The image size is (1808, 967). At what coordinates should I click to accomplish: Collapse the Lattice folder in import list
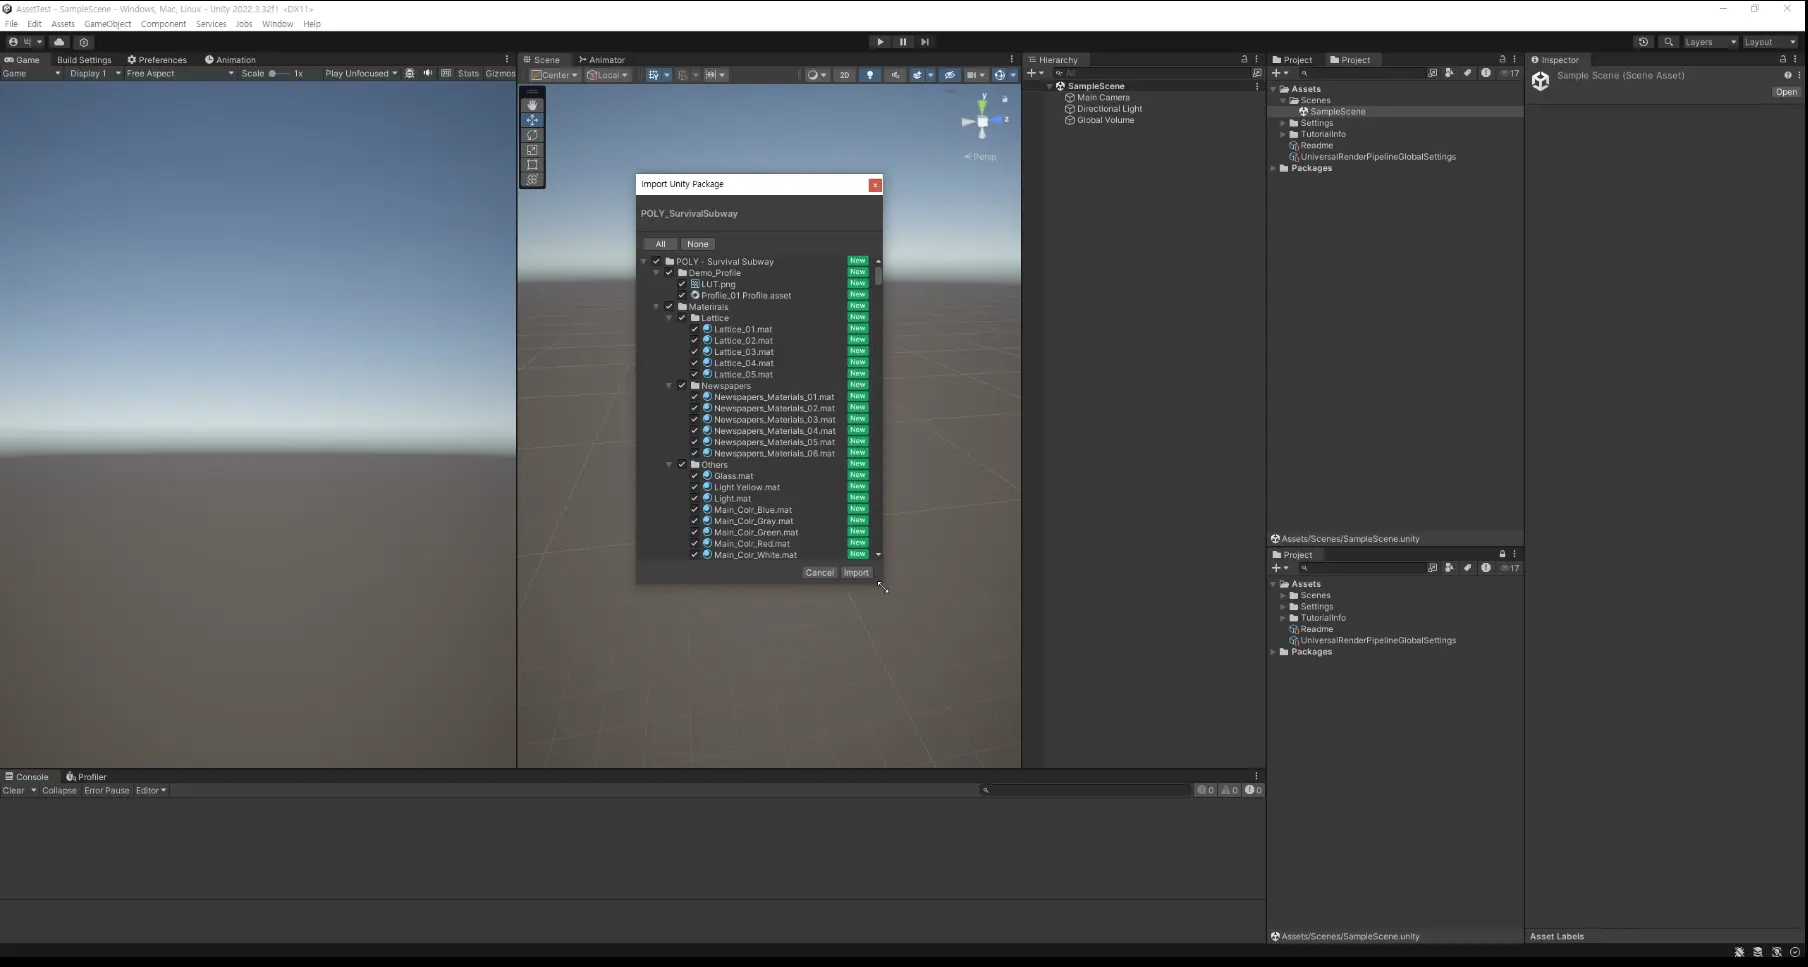pyautogui.click(x=669, y=318)
